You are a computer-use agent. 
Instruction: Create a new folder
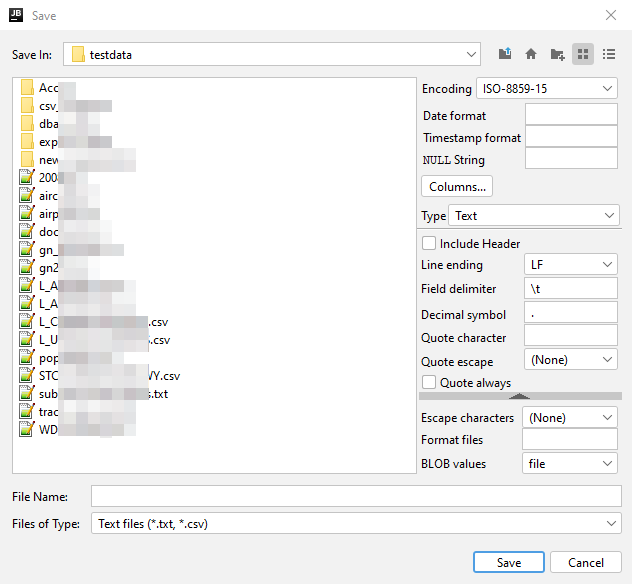pos(557,55)
